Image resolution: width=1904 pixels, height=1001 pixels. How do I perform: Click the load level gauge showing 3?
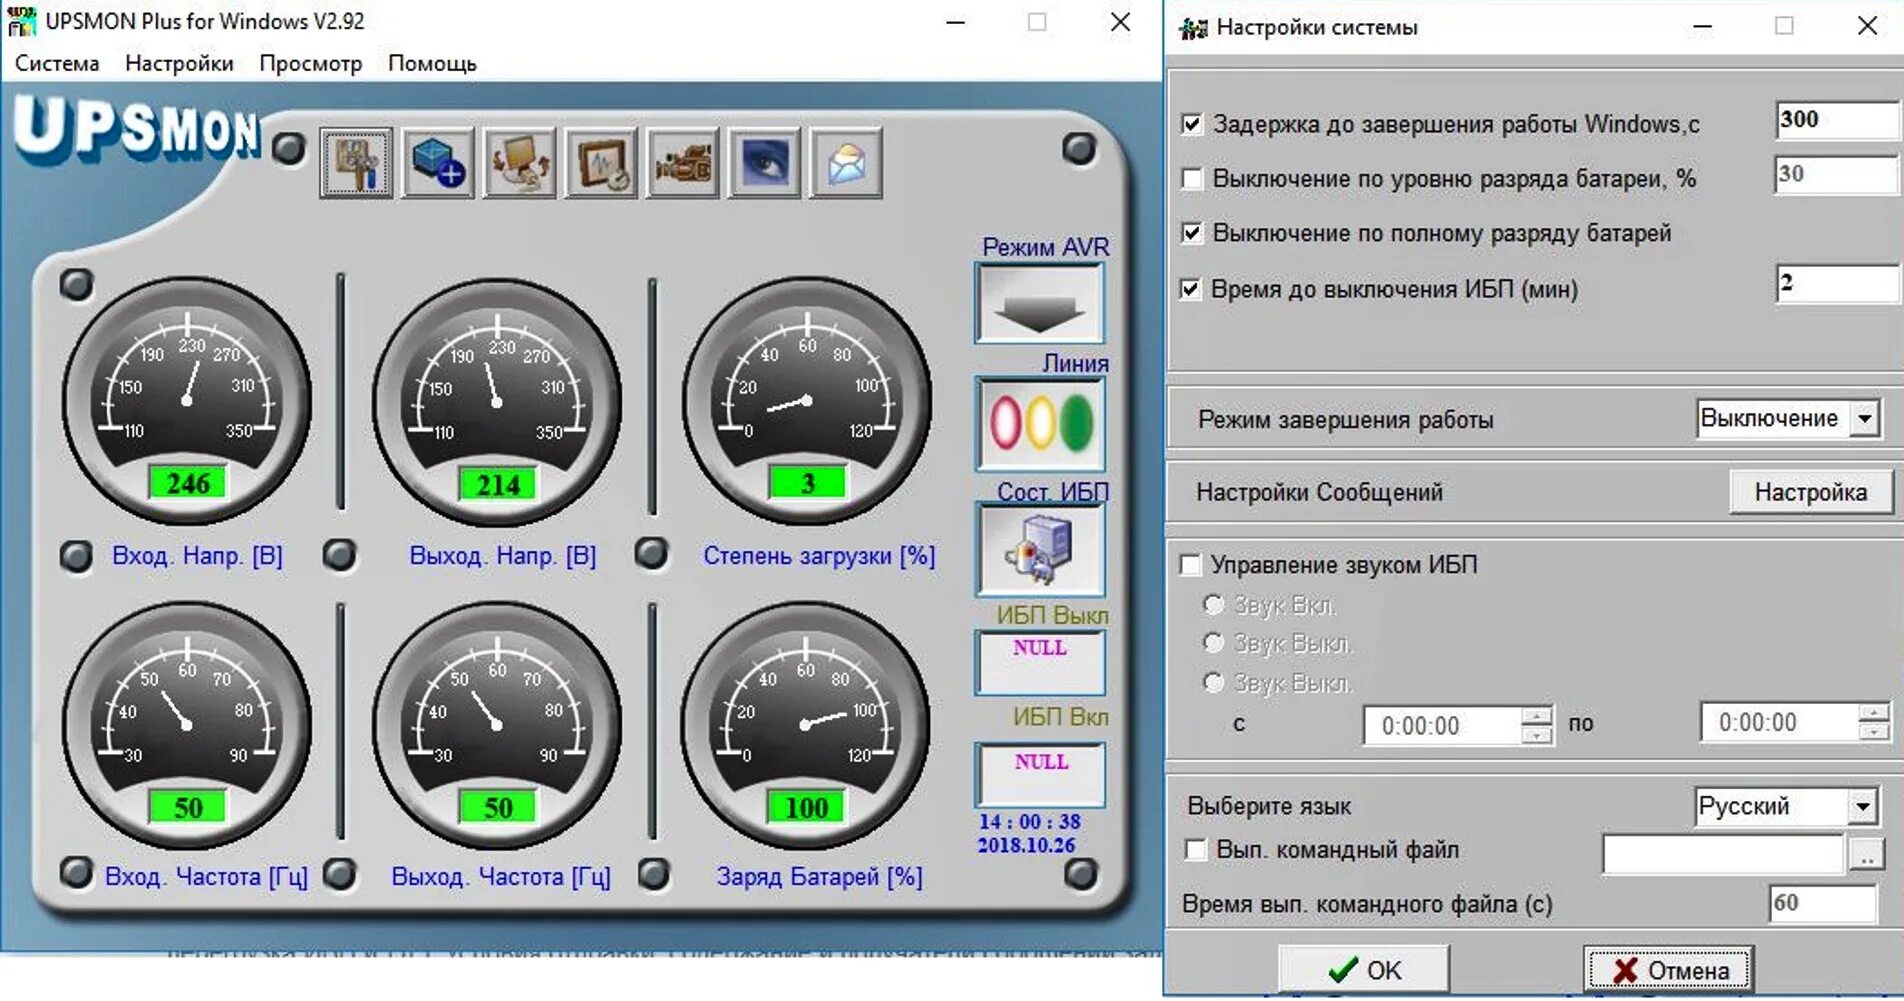807,400
